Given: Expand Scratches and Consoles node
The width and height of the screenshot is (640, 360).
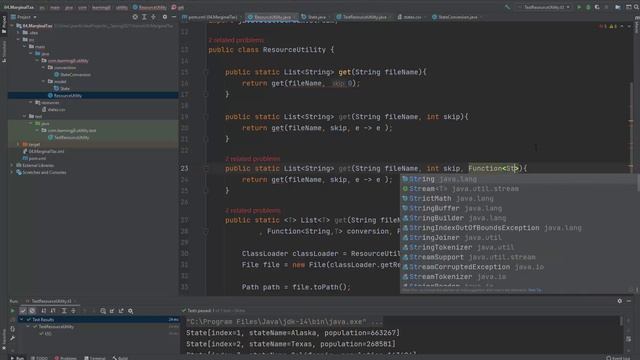Looking at the screenshot, I should 12,172.
